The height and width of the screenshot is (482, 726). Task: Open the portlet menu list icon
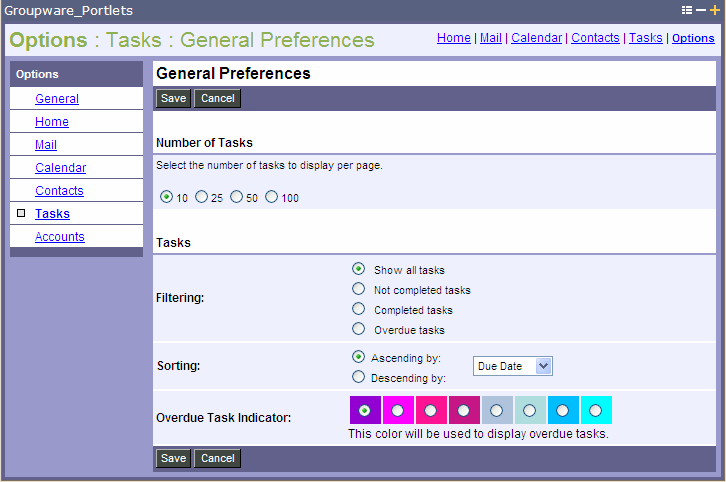coord(687,10)
